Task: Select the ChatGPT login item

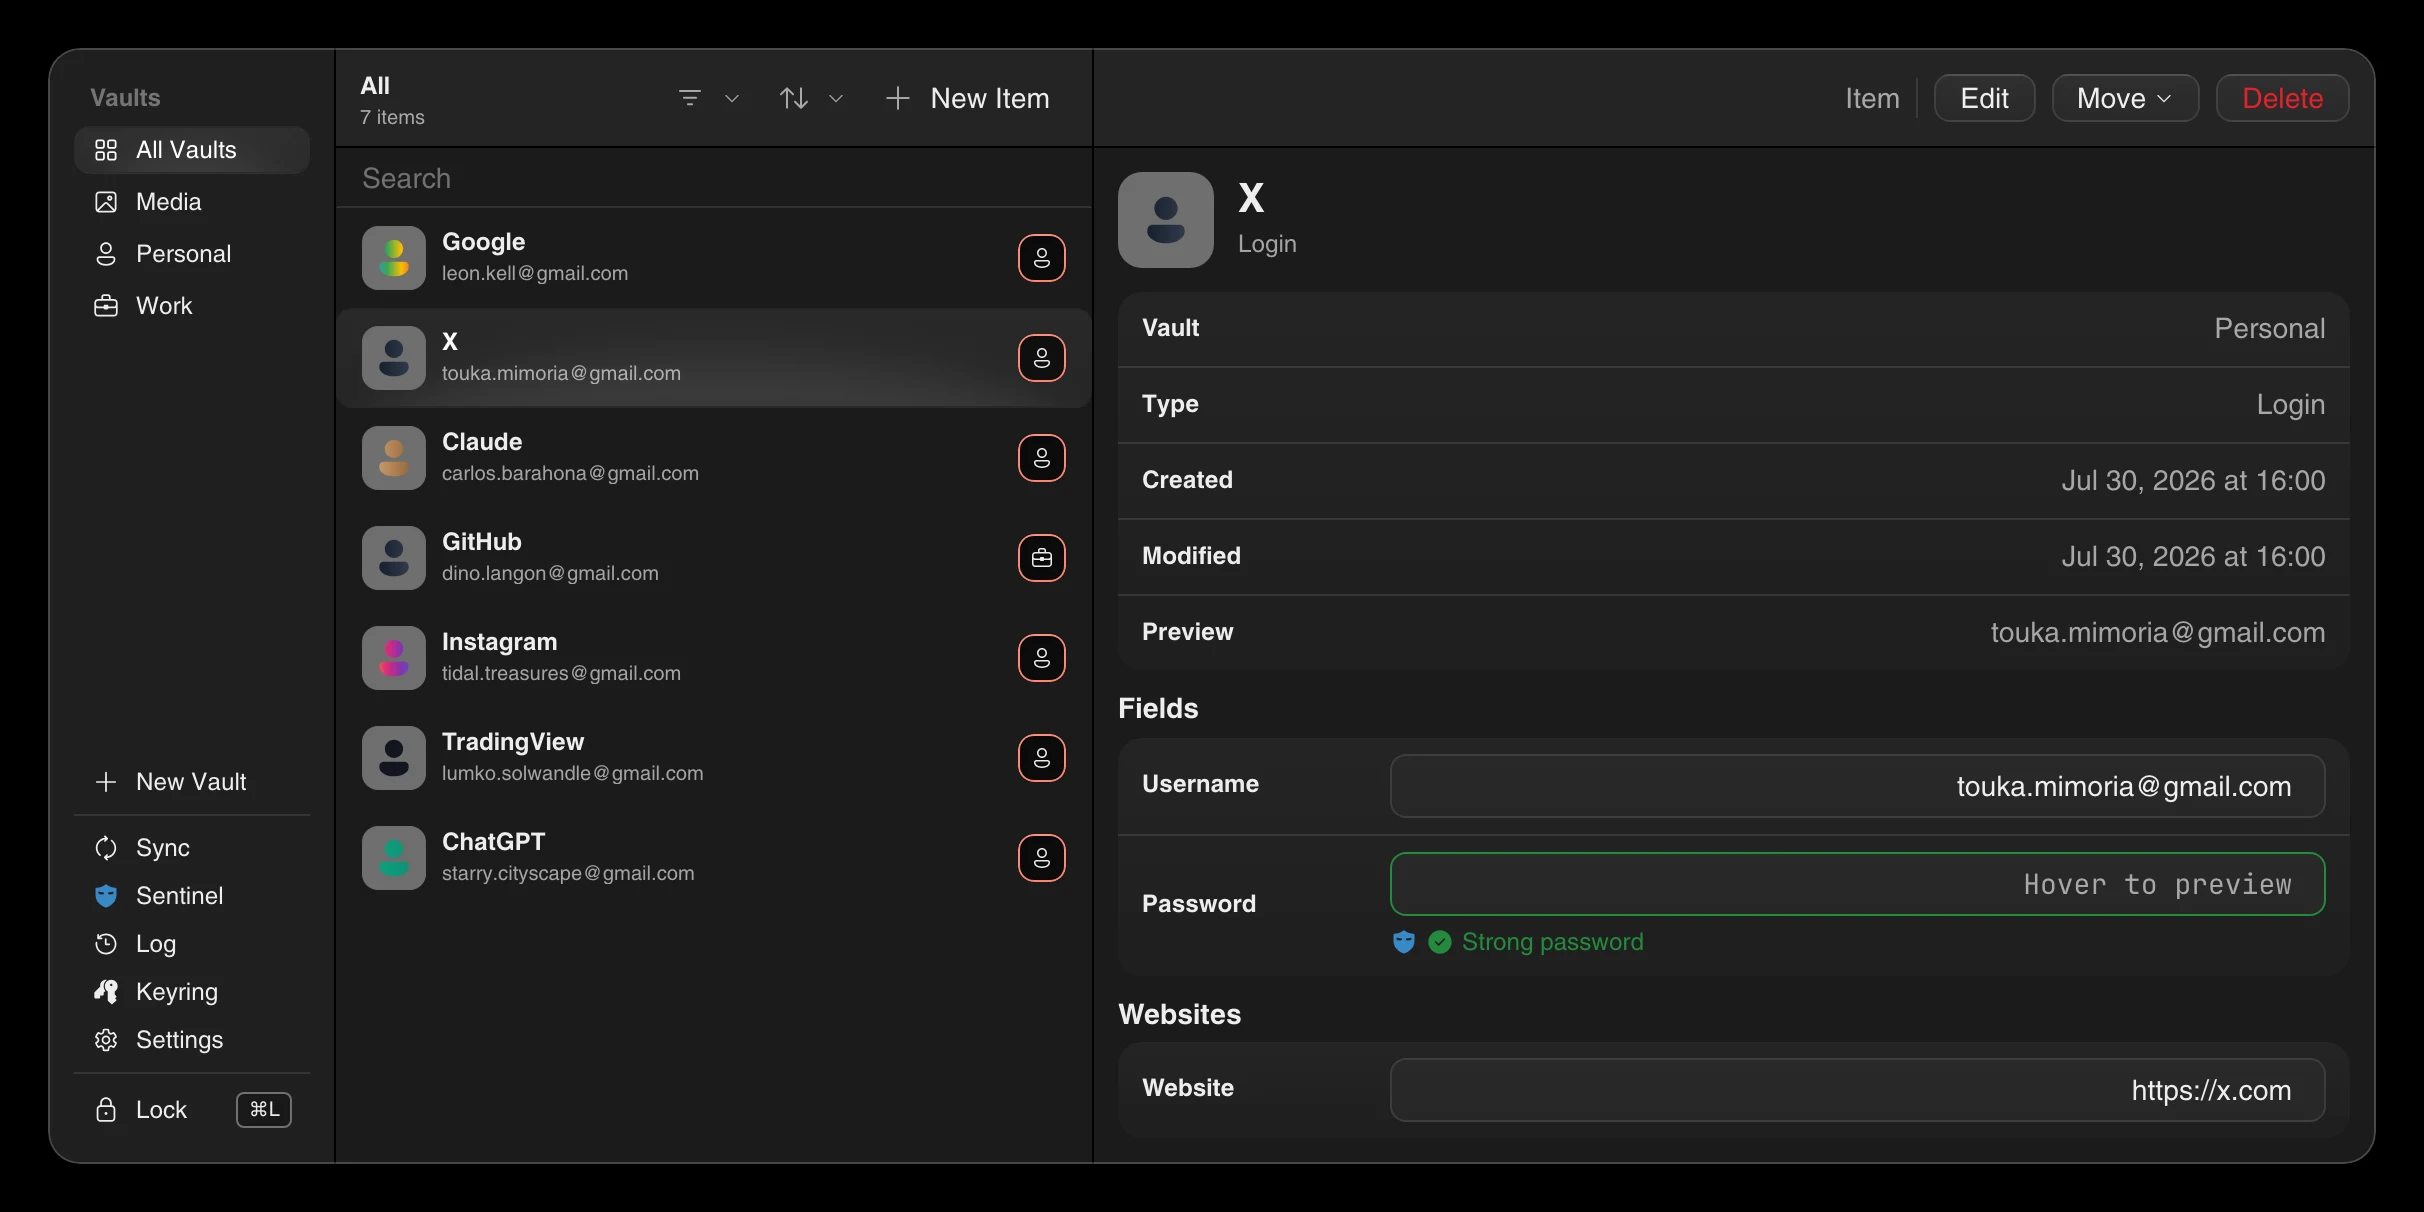Action: (x=714, y=858)
